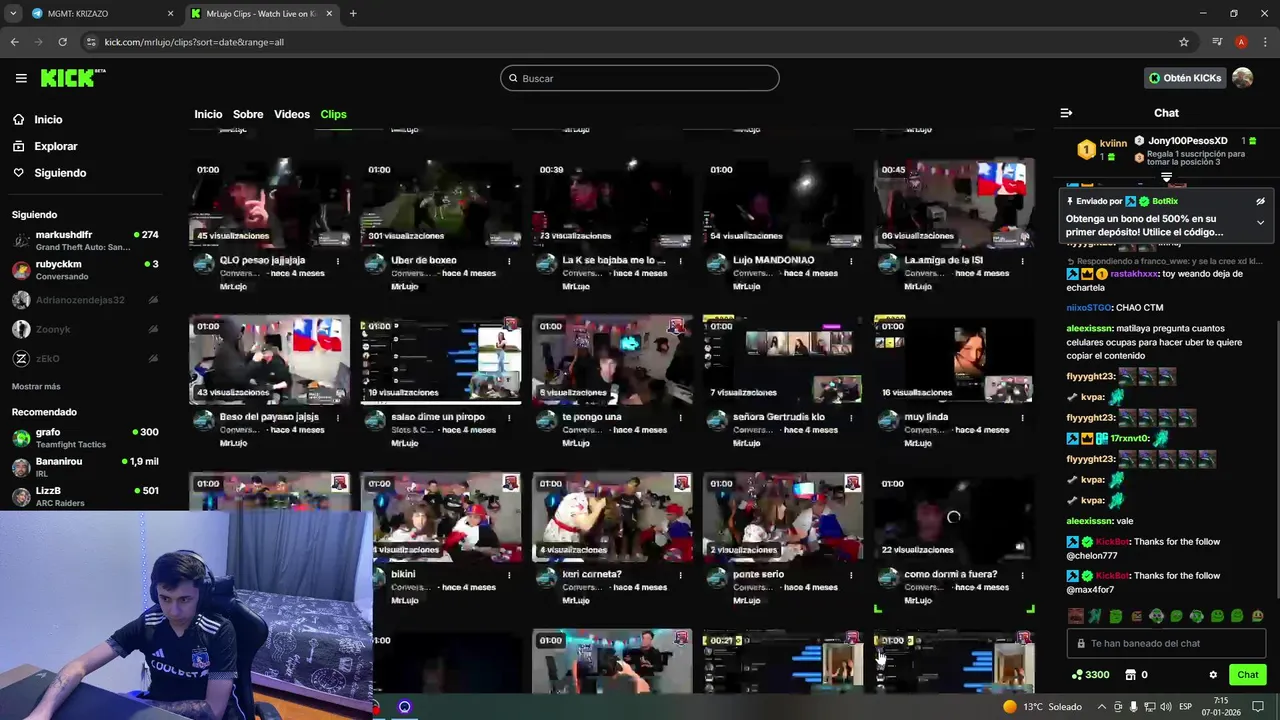Switch to the Videos channel tab
The image size is (1280, 720).
pos(292,114)
